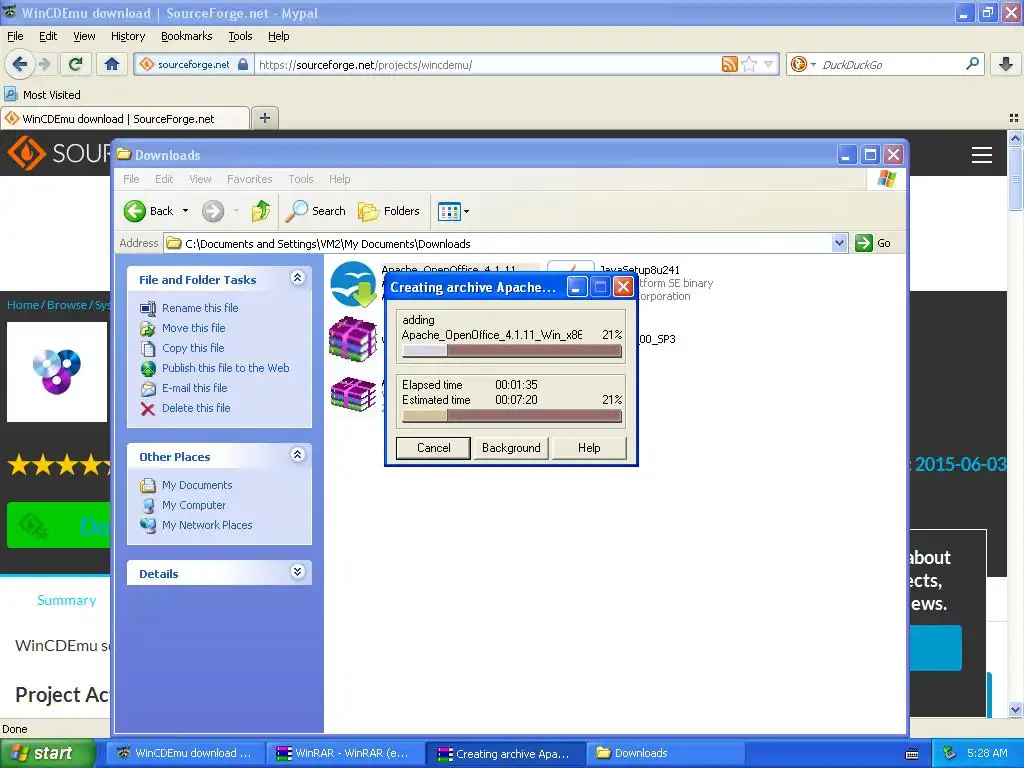Viewport: 1024px width, 768px height.
Task: Click the DuckDuckGo search magnifier
Action: pyautogui.click(x=972, y=64)
